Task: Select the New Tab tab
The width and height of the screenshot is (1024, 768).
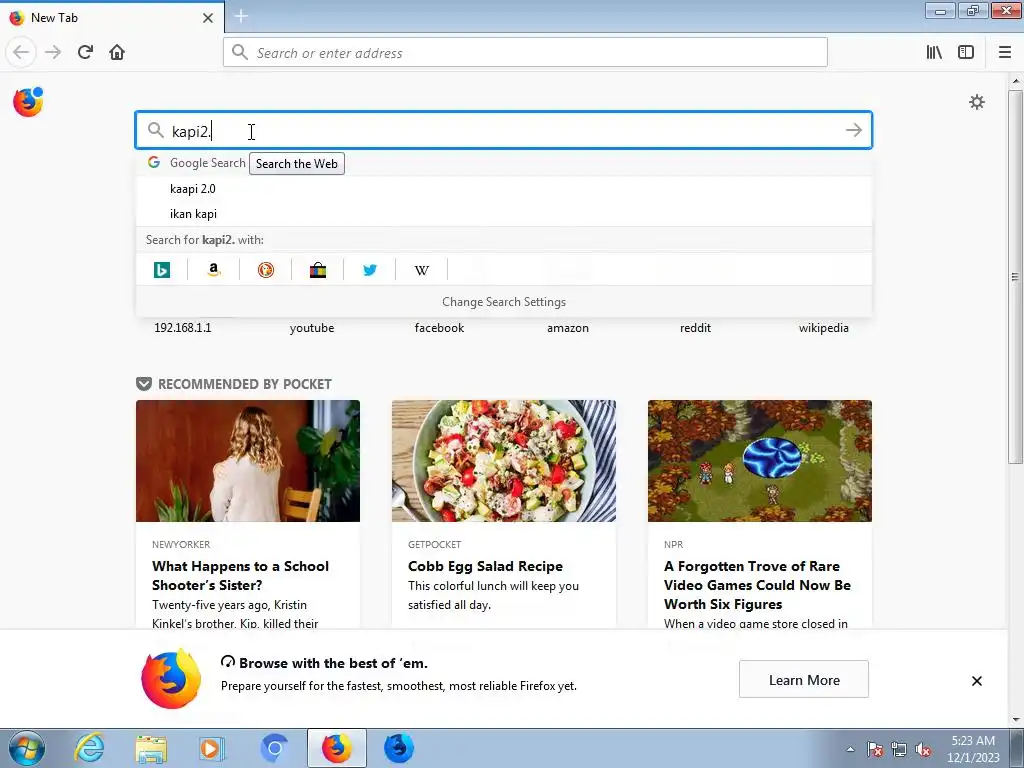Action: click(x=112, y=18)
